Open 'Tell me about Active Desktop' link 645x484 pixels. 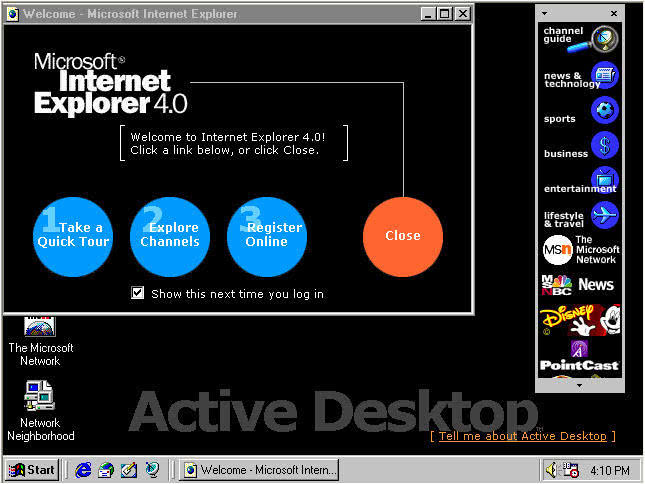coord(522,436)
